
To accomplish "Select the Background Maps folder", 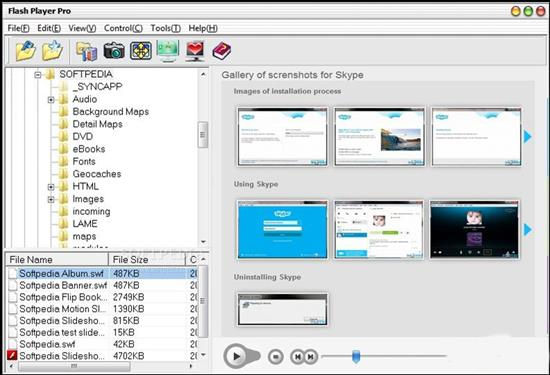I will 110,112.
